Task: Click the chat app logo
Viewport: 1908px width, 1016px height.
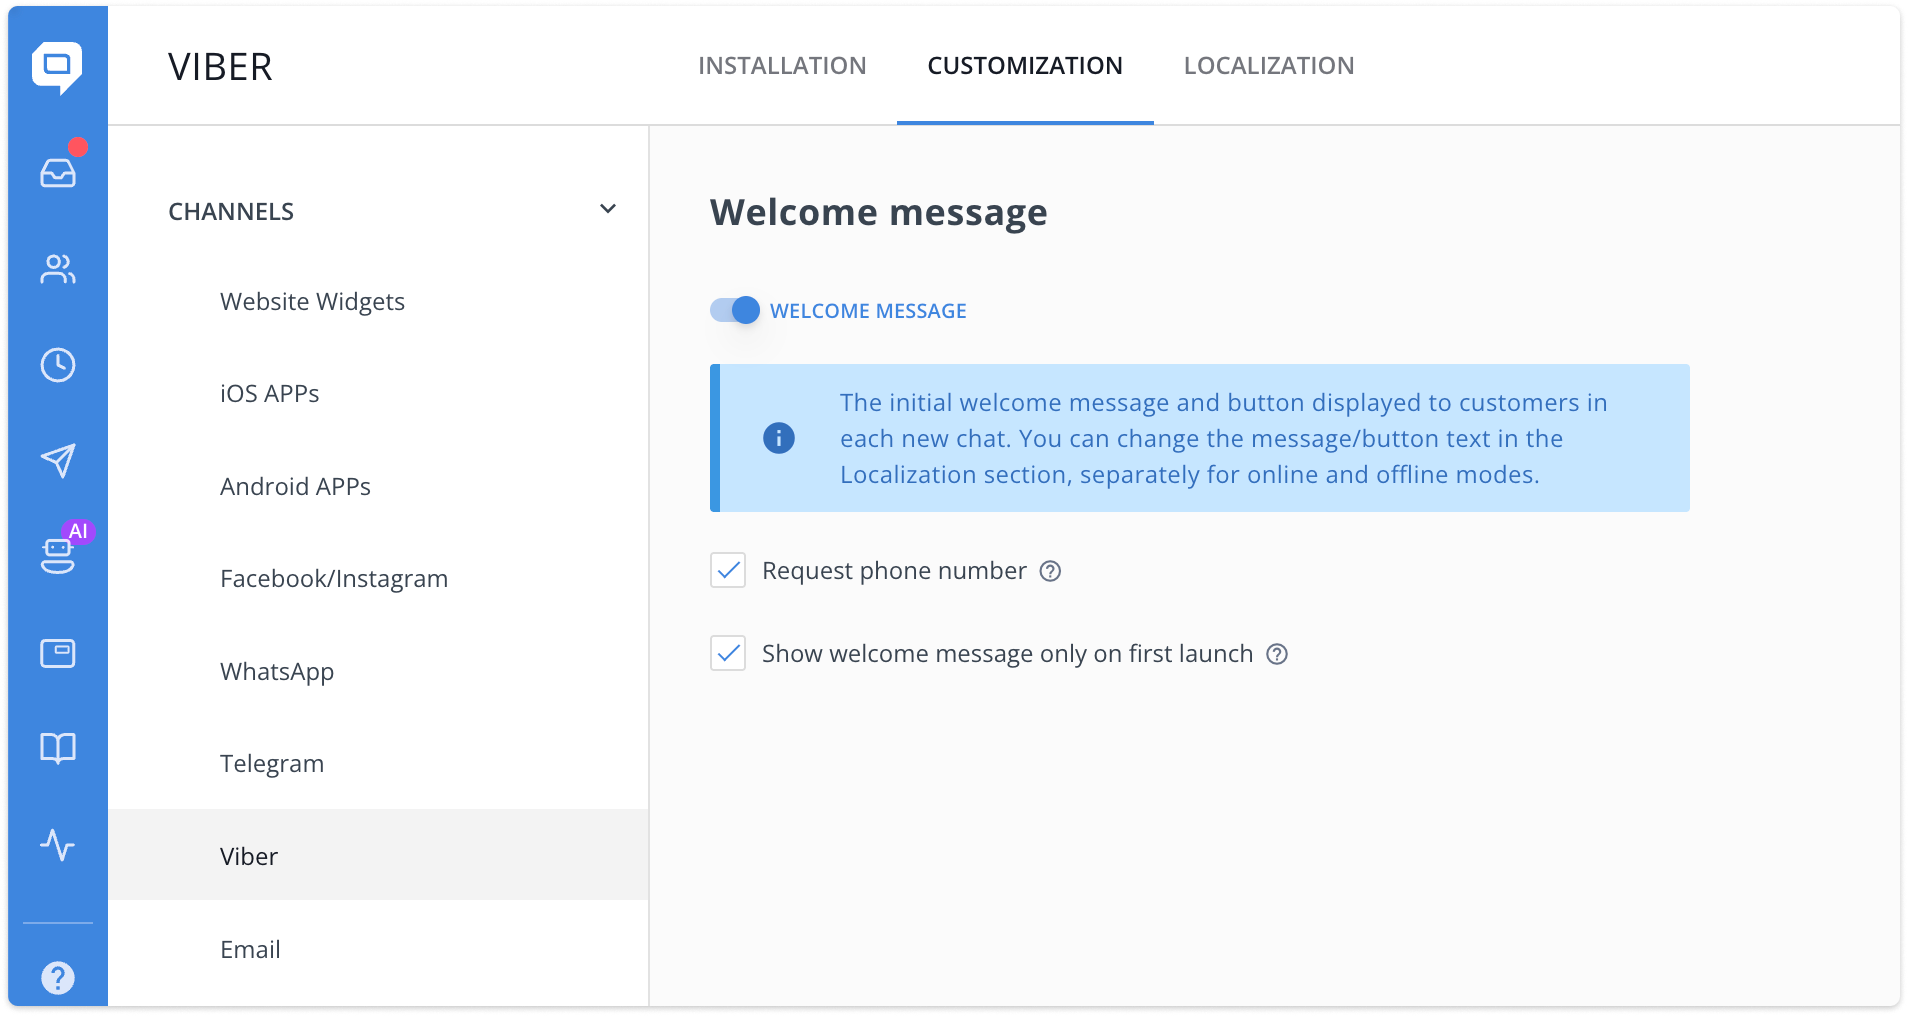Action: pyautogui.click(x=58, y=66)
